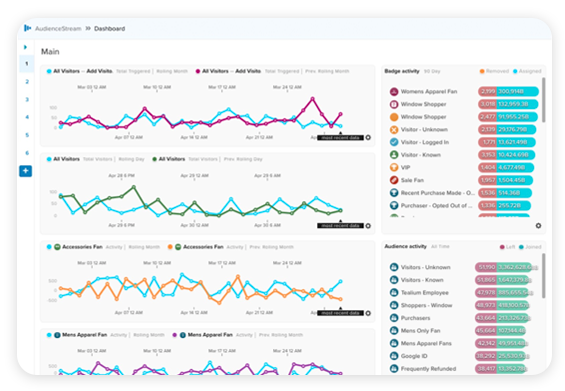This screenshot has height=391, width=565.
Task: Open settings gear on All Visitors Add Visits chart
Action: [368, 138]
